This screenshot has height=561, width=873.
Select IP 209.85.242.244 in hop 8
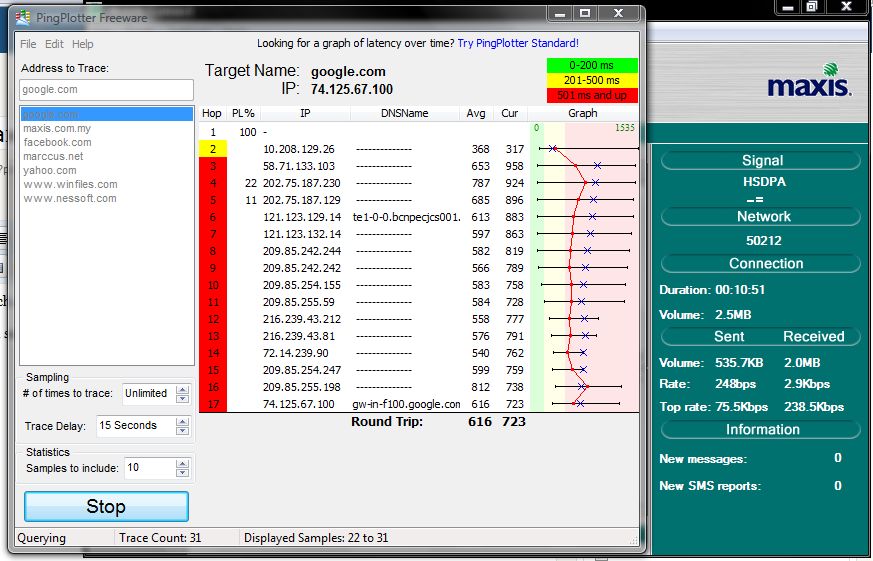(x=302, y=251)
